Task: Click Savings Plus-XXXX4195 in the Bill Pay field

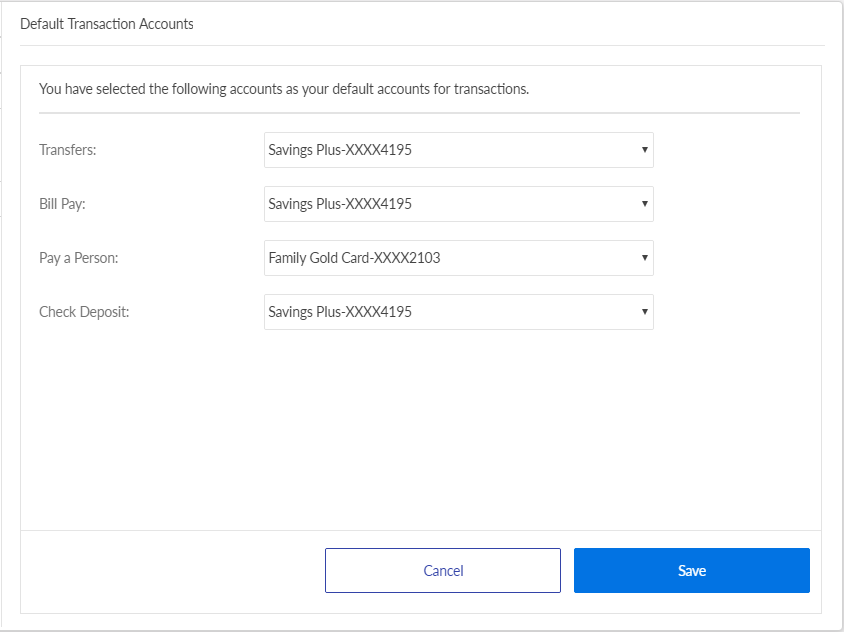Action: [x=340, y=204]
